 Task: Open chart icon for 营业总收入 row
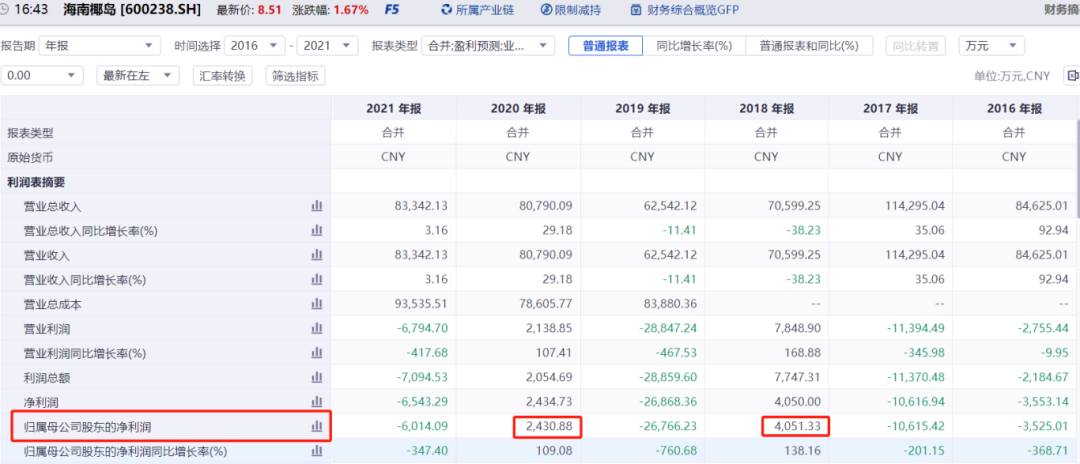point(317,206)
